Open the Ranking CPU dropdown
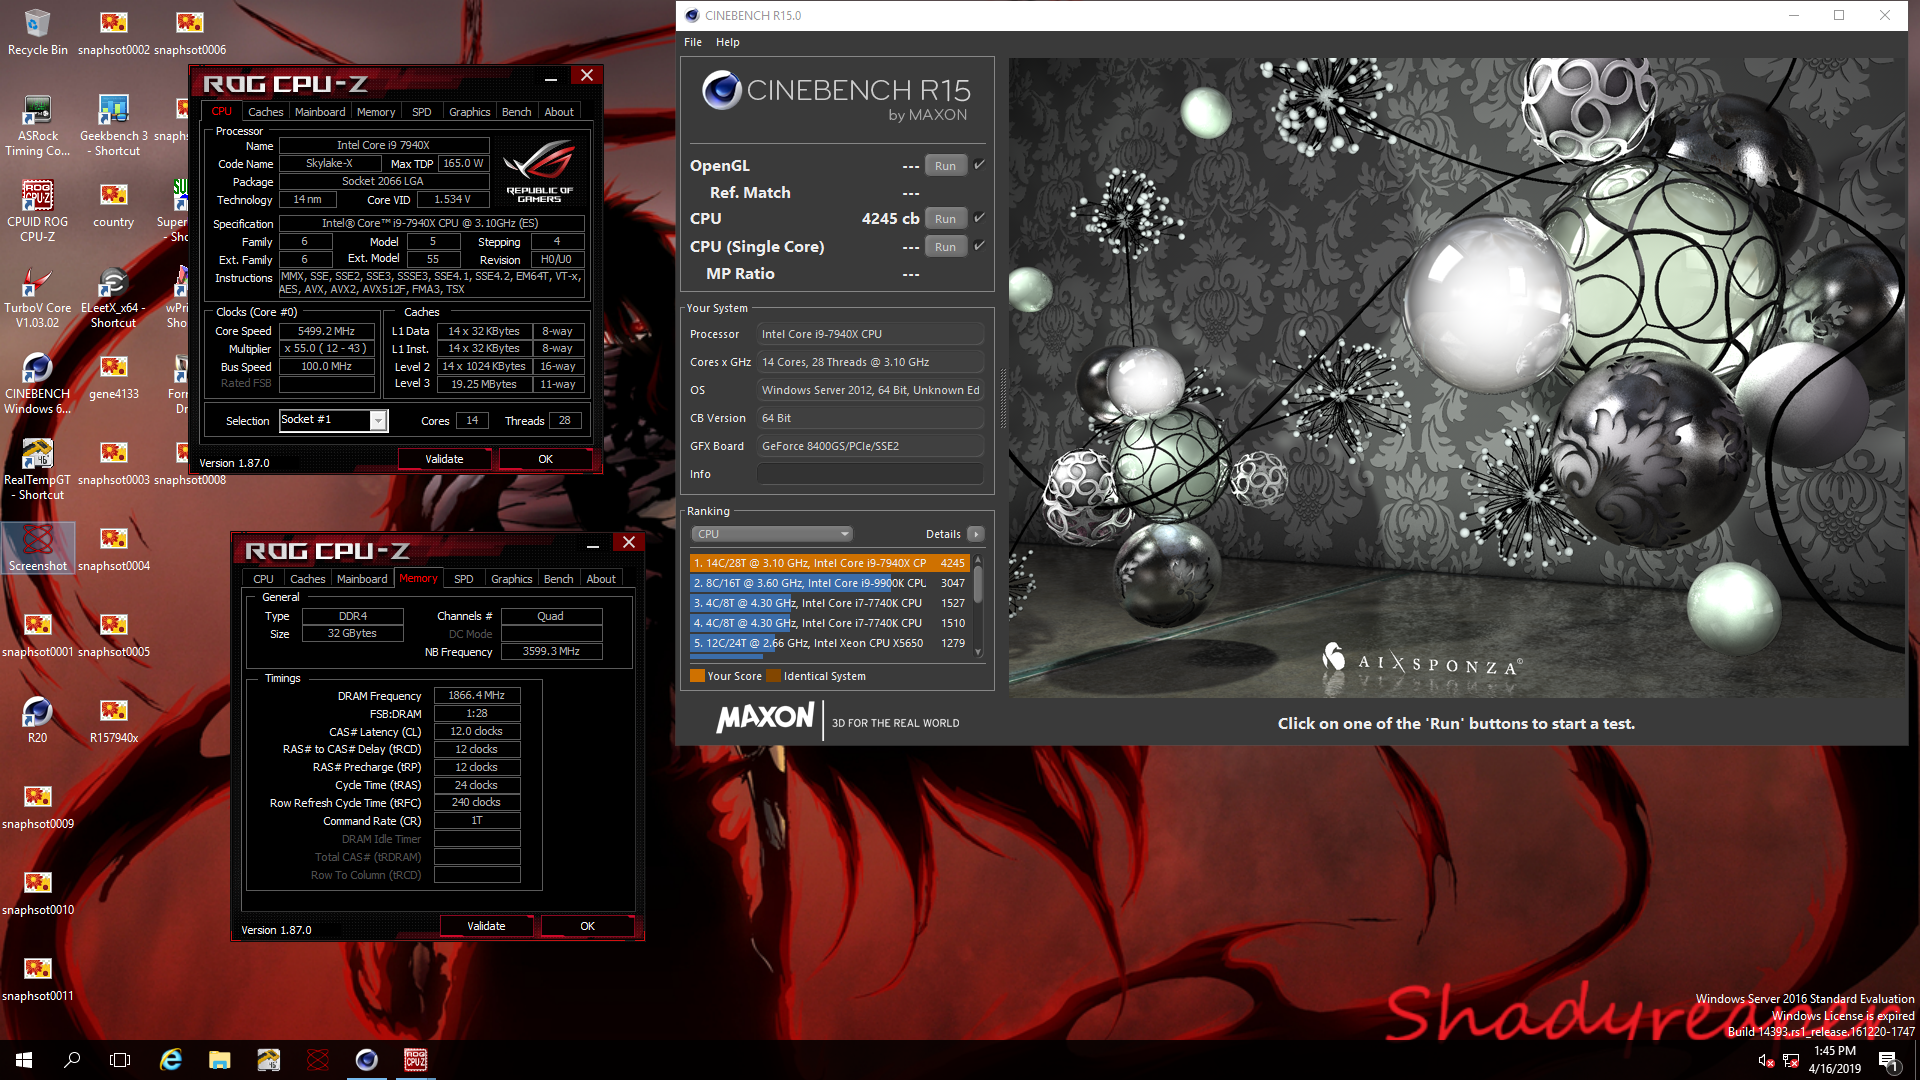This screenshot has height=1080, width=1920. pos(772,534)
